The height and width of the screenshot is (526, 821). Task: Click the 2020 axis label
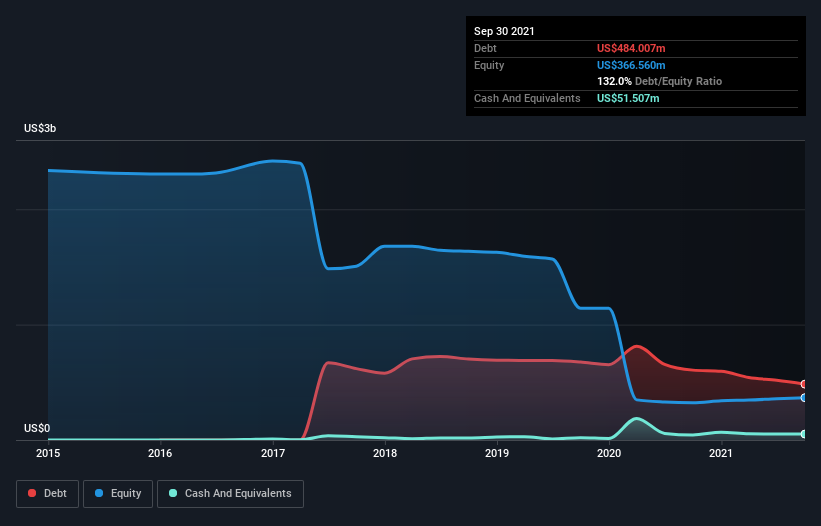pyautogui.click(x=609, y=453)
